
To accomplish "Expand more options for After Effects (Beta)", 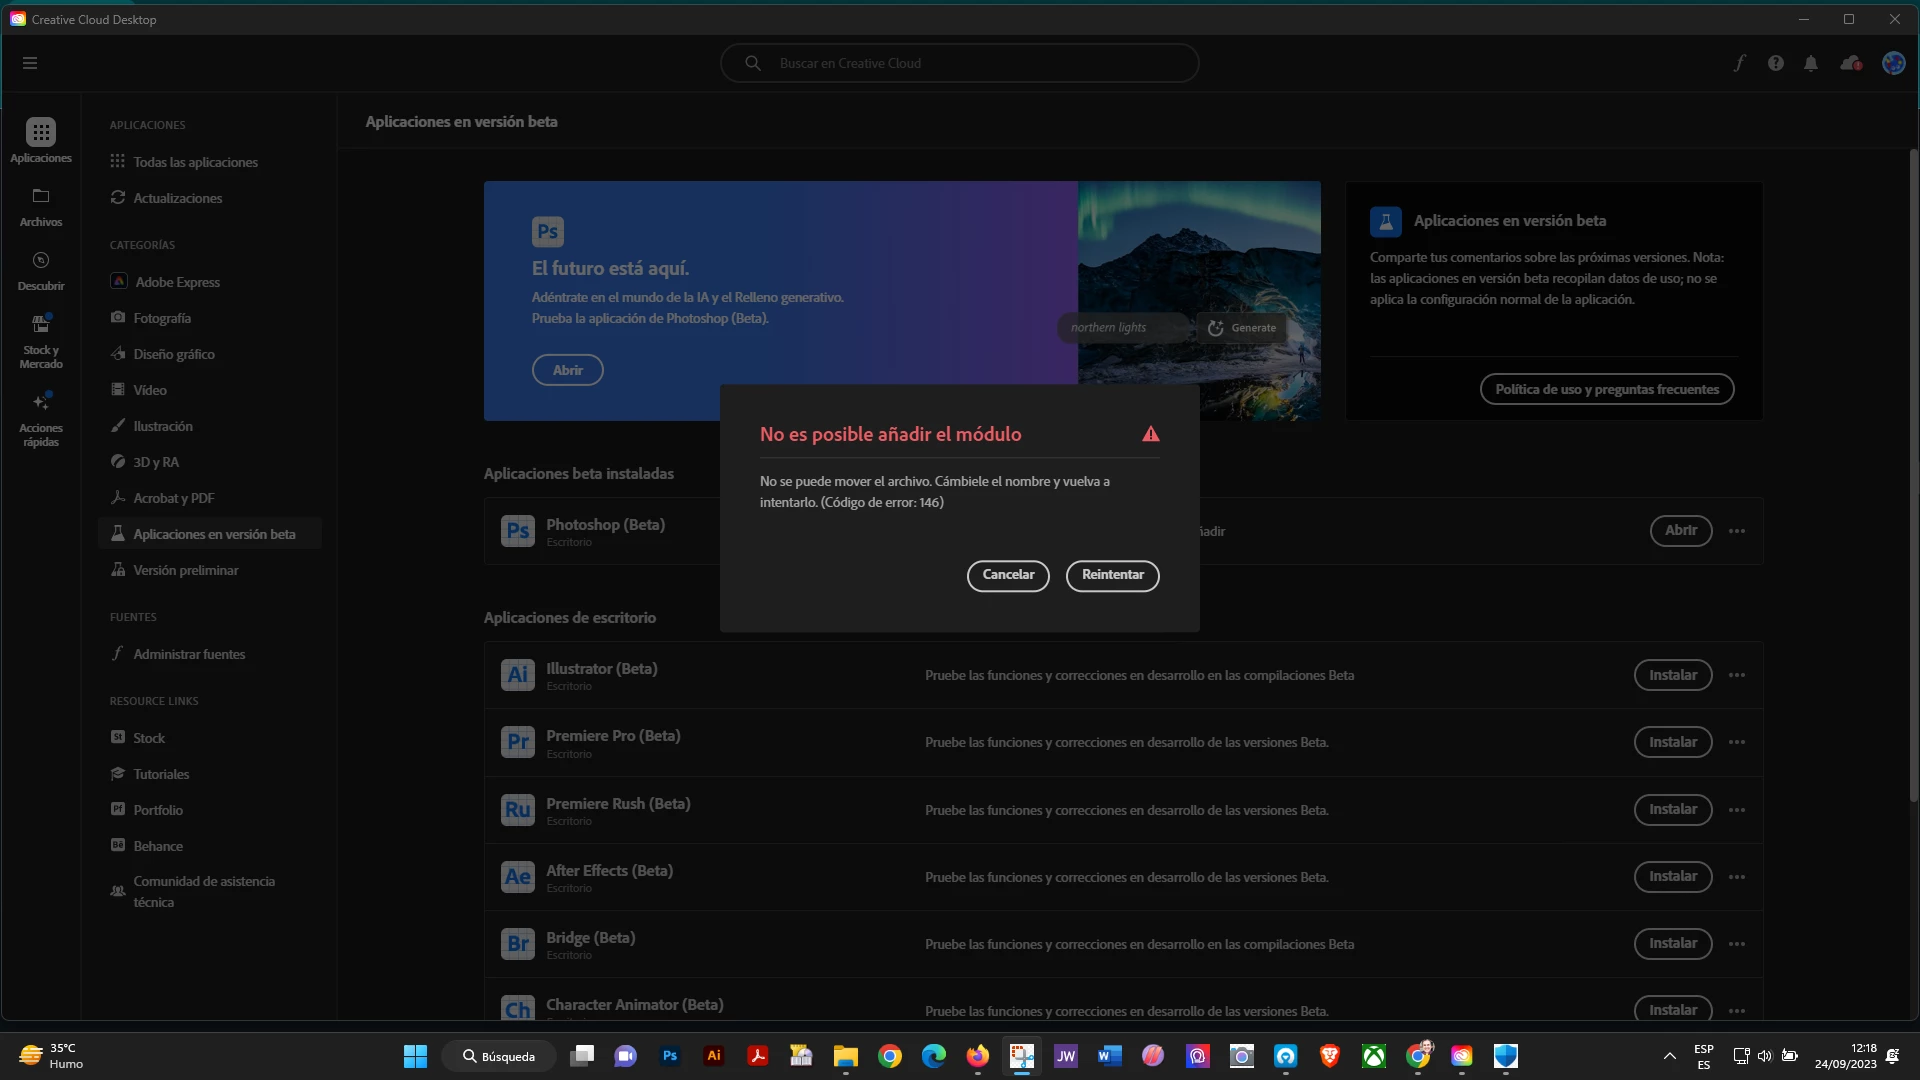I will click(x=1737, y=877).
